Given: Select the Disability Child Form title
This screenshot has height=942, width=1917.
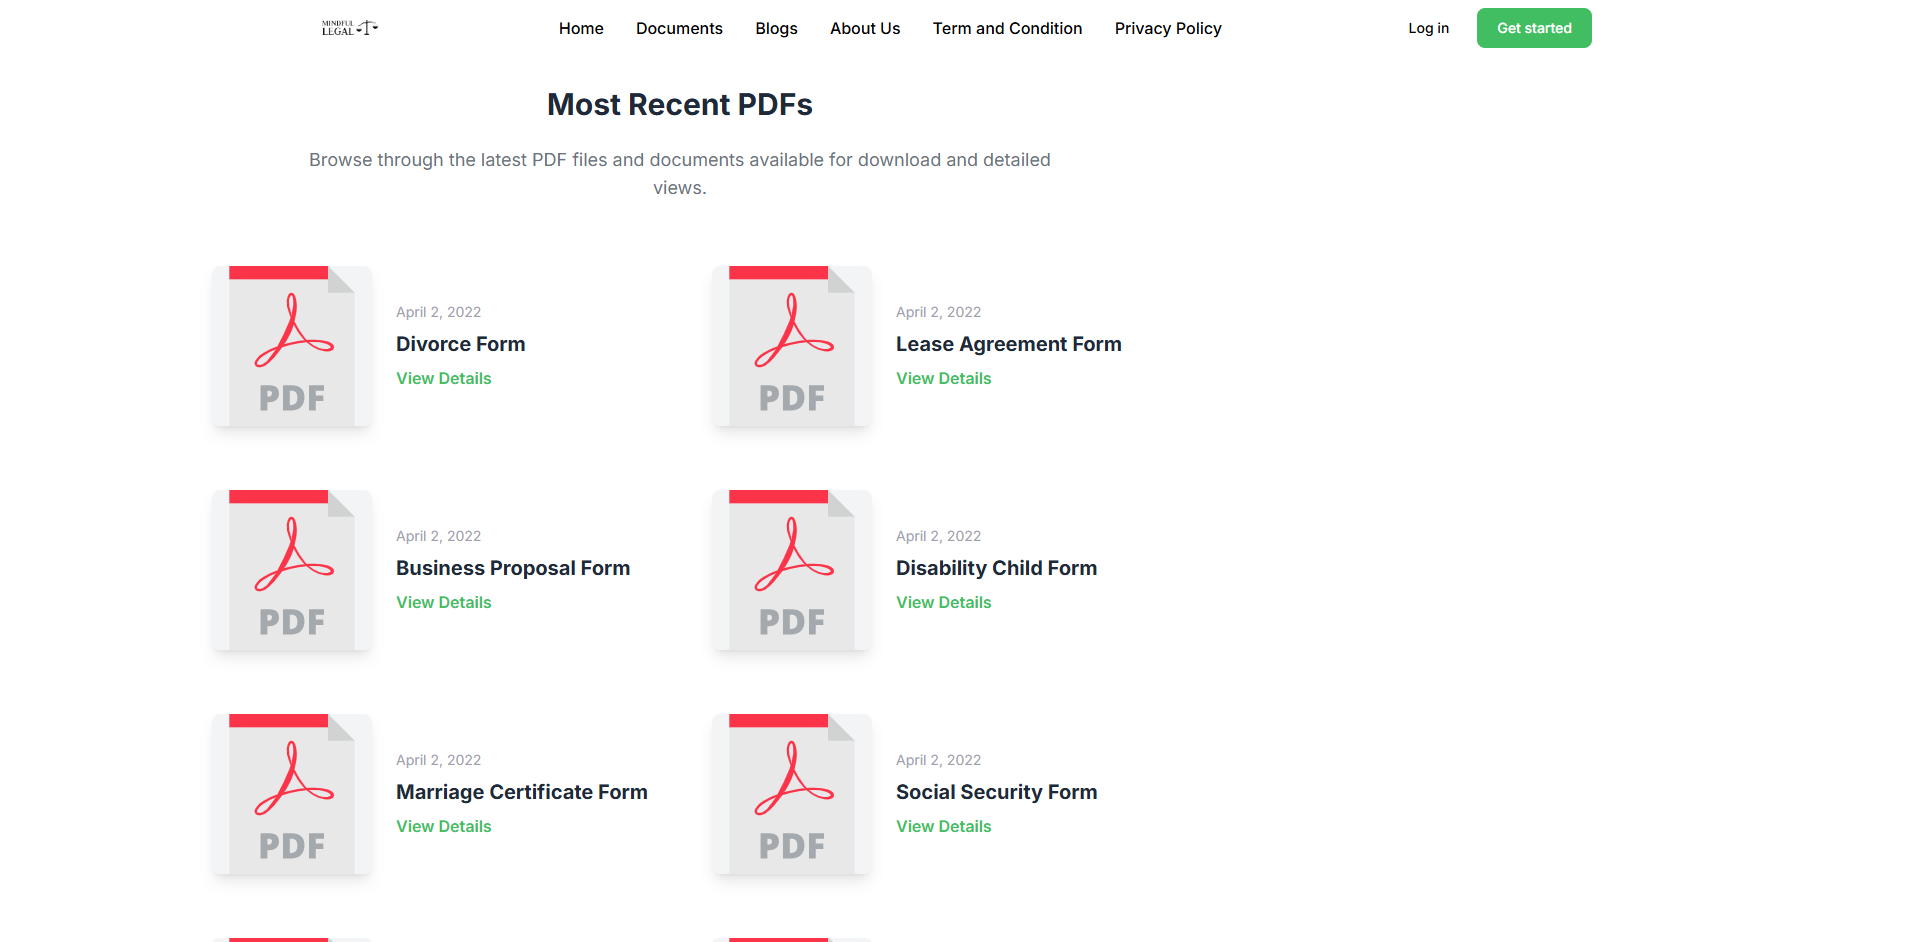Looking at the screenshot, I should coord(997,568).
